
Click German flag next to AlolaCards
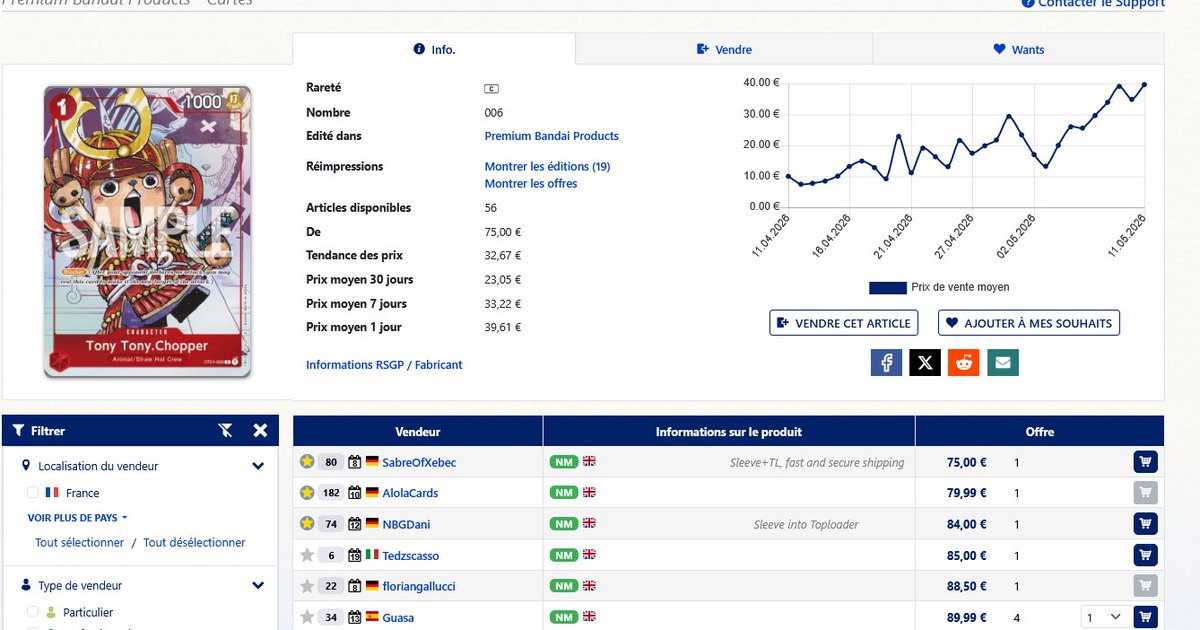(x=372, y=493)
